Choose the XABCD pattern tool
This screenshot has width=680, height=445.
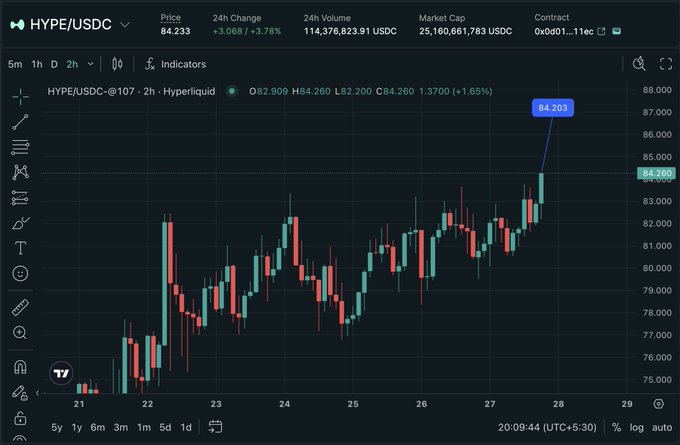point(20,172)
